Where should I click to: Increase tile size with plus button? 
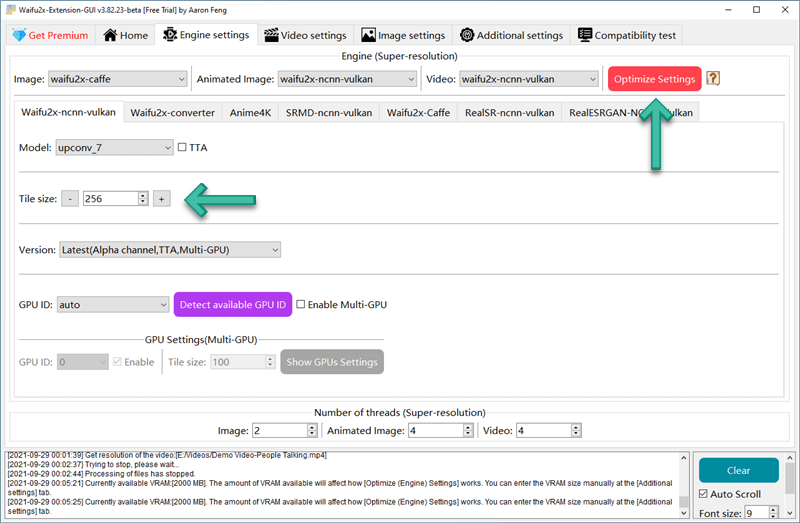[161, 199]
